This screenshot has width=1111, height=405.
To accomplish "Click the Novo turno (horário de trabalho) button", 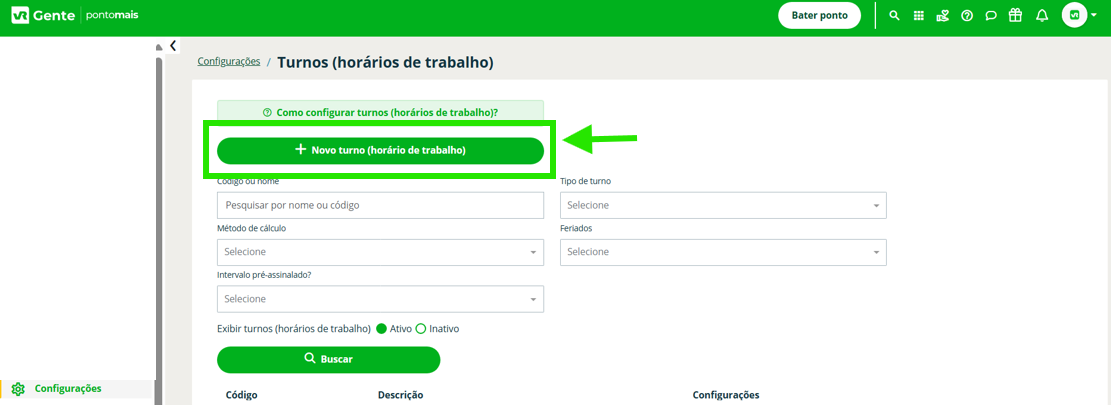I will (380, 151).
